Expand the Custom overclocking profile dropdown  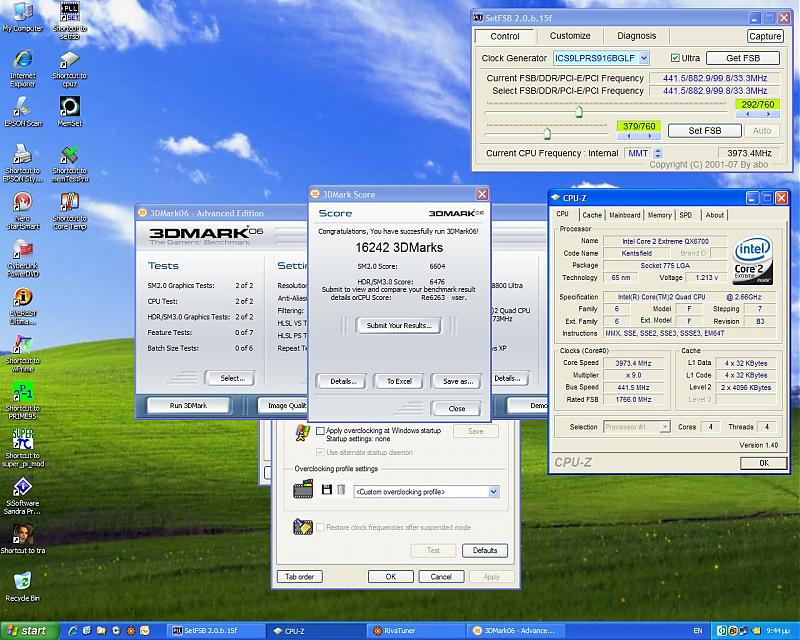pyautogui.click(x=493, y=492)
